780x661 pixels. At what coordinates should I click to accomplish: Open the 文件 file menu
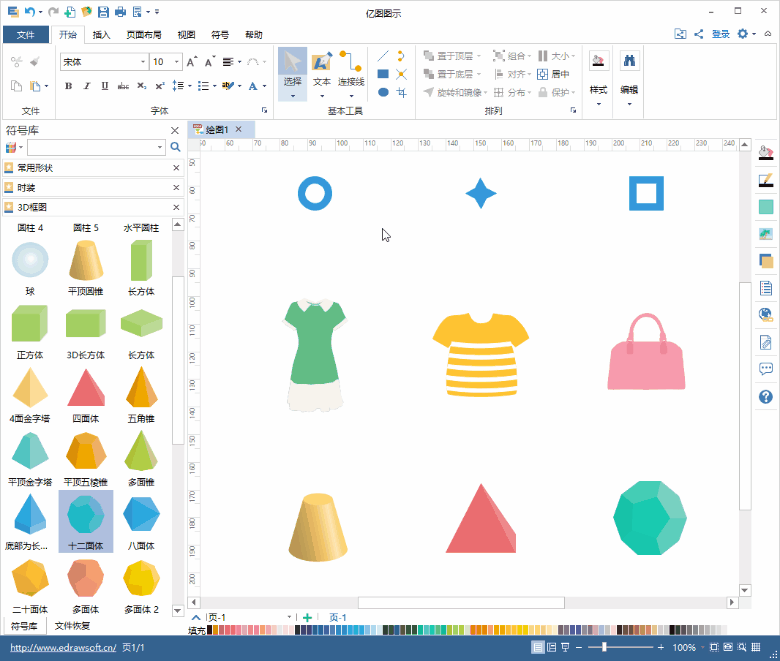pos(26,34)
